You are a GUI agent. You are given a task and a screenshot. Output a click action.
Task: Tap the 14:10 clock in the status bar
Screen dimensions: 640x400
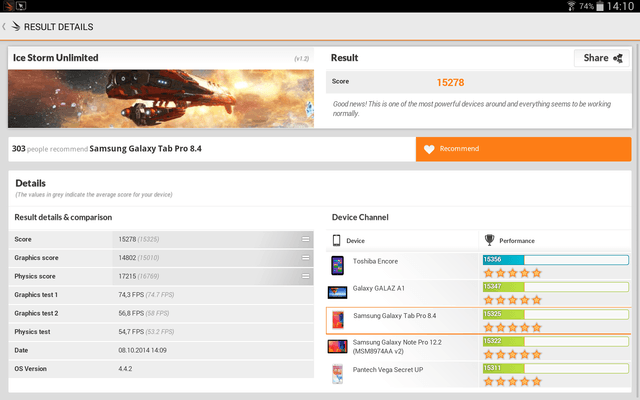tap(620, 6)
